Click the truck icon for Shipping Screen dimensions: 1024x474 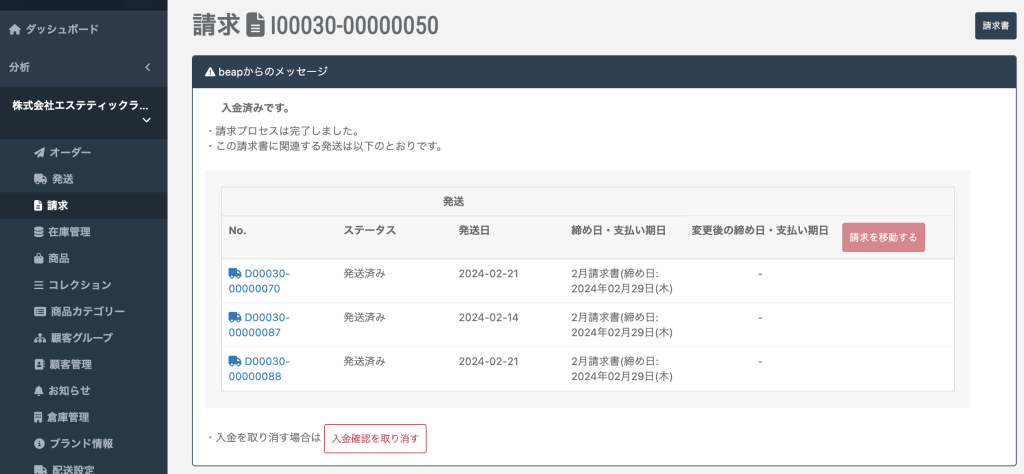pyautogui.click(x=39, y=179)
